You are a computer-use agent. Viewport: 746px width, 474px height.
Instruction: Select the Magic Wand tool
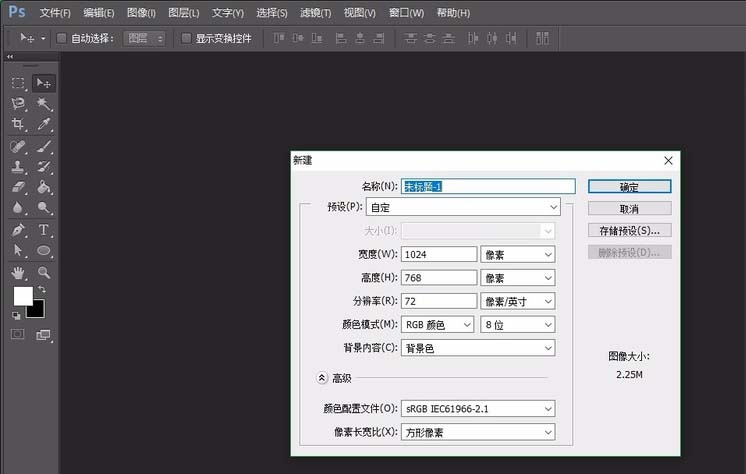pyautogui.click(x=44, y=104)
